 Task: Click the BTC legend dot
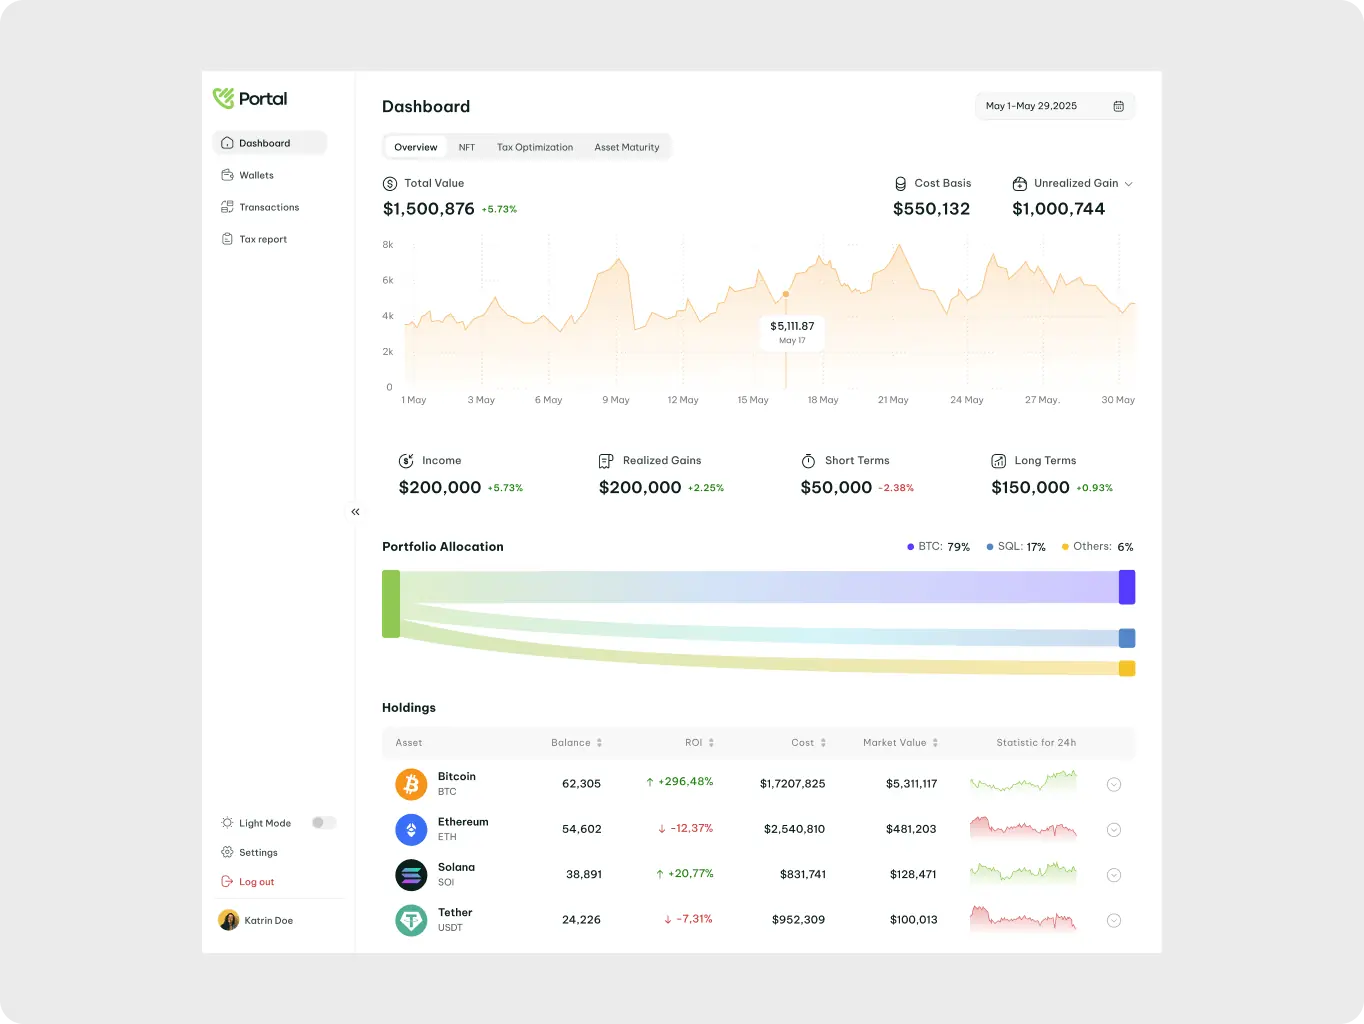click(x=909, y=546)
